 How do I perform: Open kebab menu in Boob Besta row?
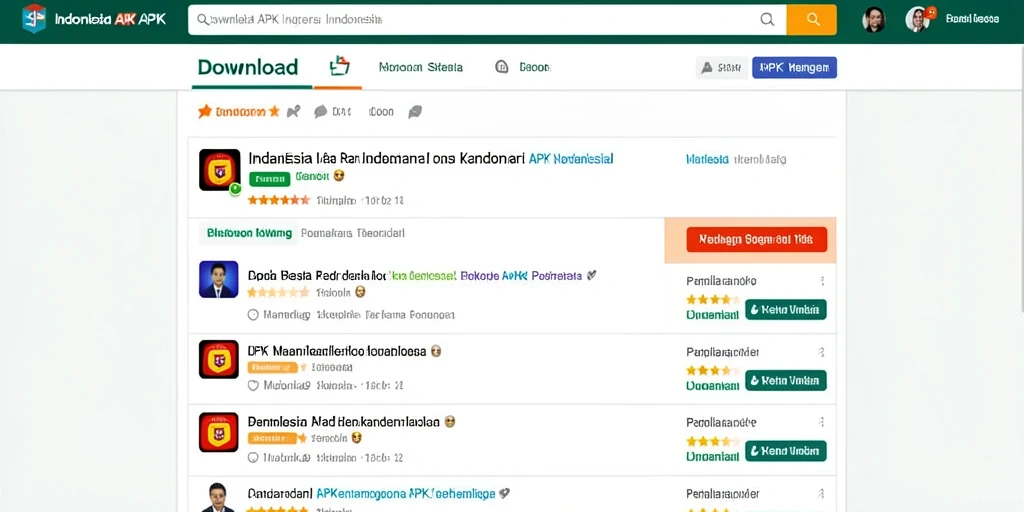click(822, 281)
